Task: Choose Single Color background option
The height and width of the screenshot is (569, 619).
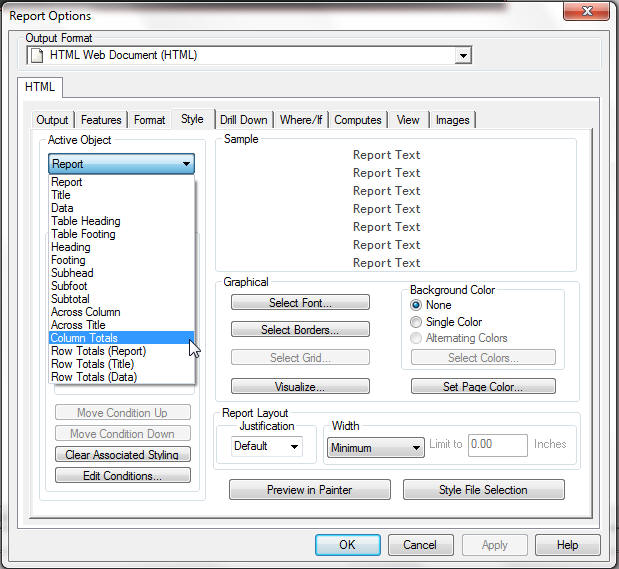Action: coord(416,322)
